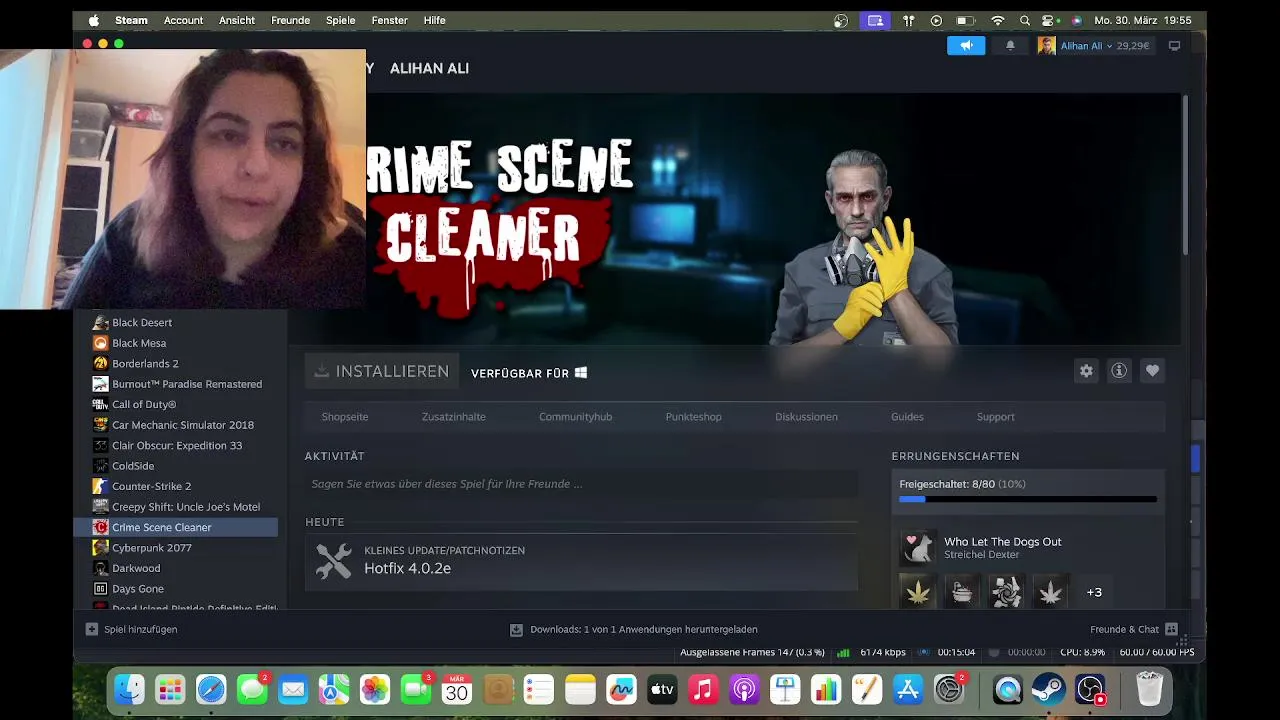This screenshot has width=1280, height=720.
Task: Select Counter-Strike 2 in library list
Action: click(151, 487)
